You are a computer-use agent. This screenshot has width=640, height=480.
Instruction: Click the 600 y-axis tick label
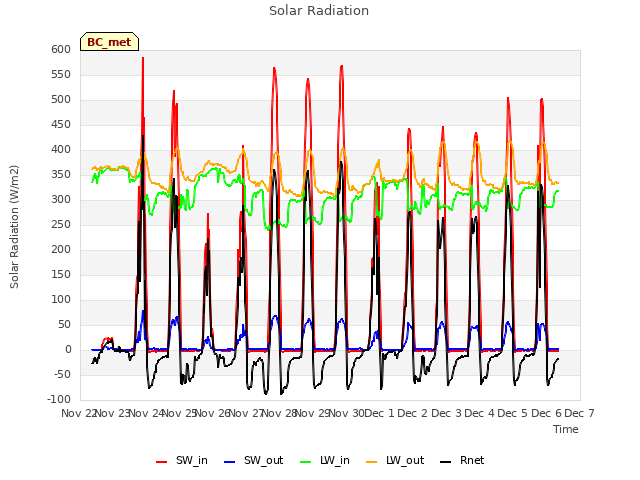(61, 49)
